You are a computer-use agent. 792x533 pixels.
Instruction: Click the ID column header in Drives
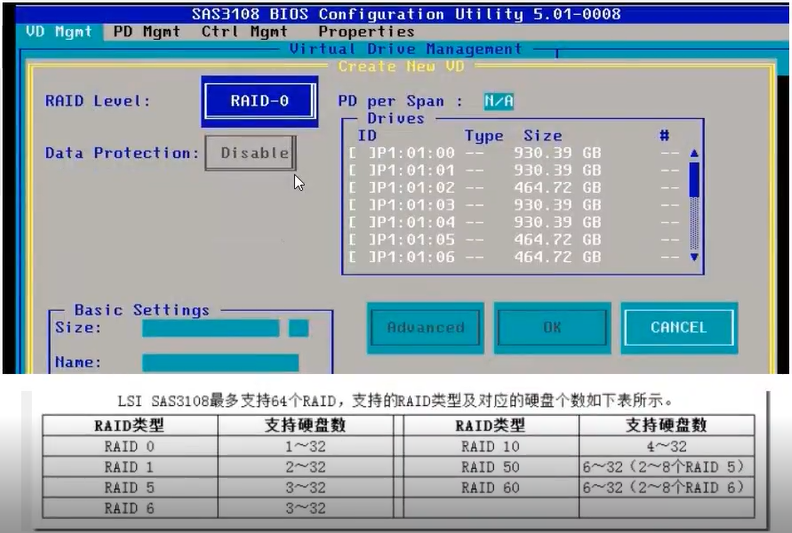367,136
